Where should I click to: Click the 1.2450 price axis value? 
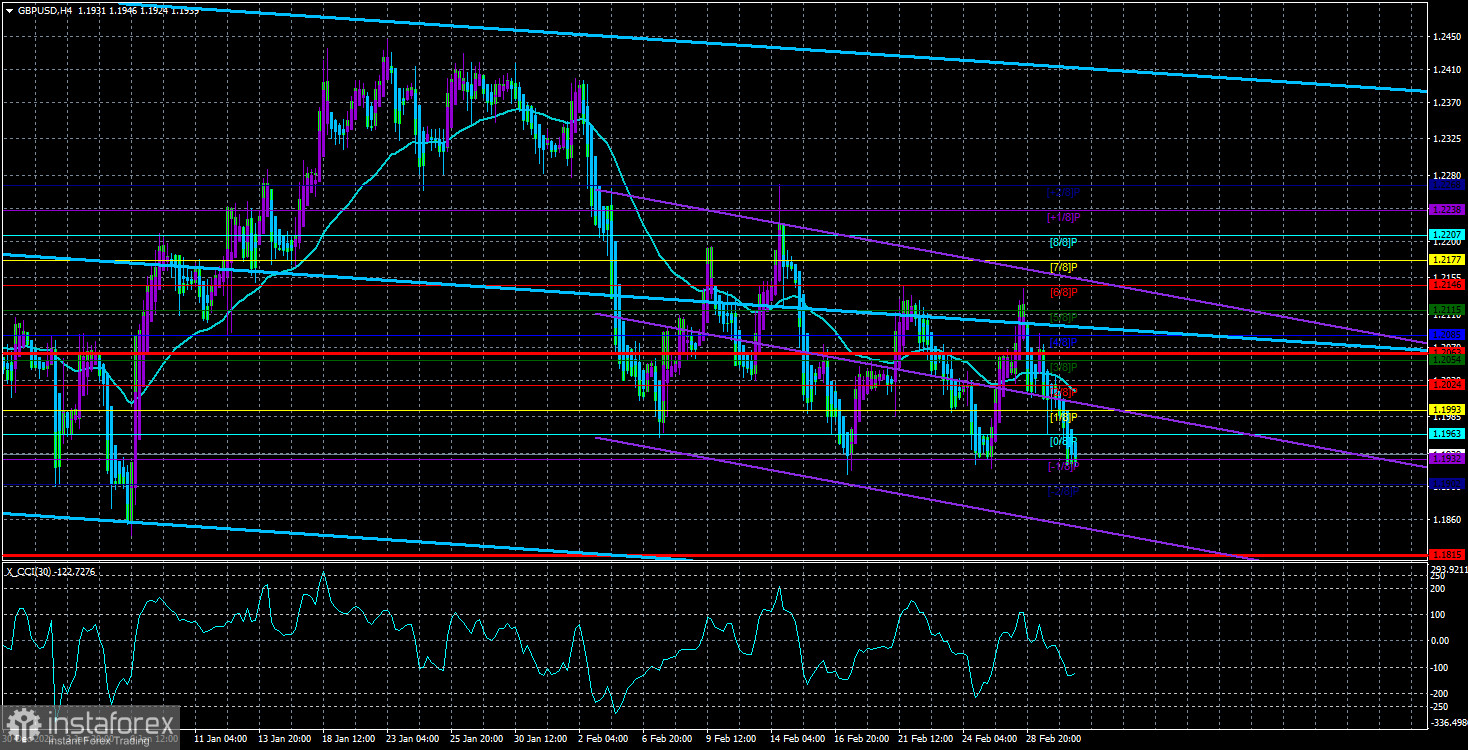pyautogui.click(x=1447, y=37)
